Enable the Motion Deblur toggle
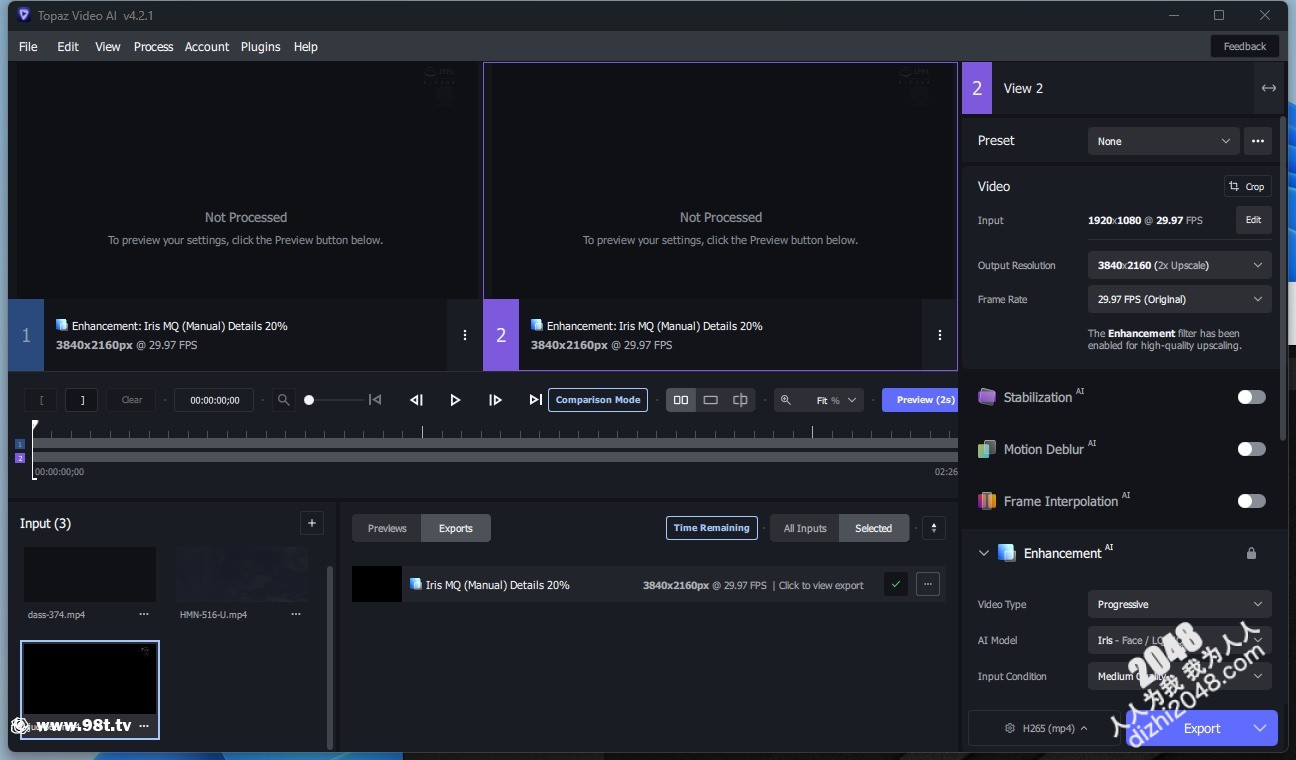1296x760 pixels. [x=1251, y=449]
